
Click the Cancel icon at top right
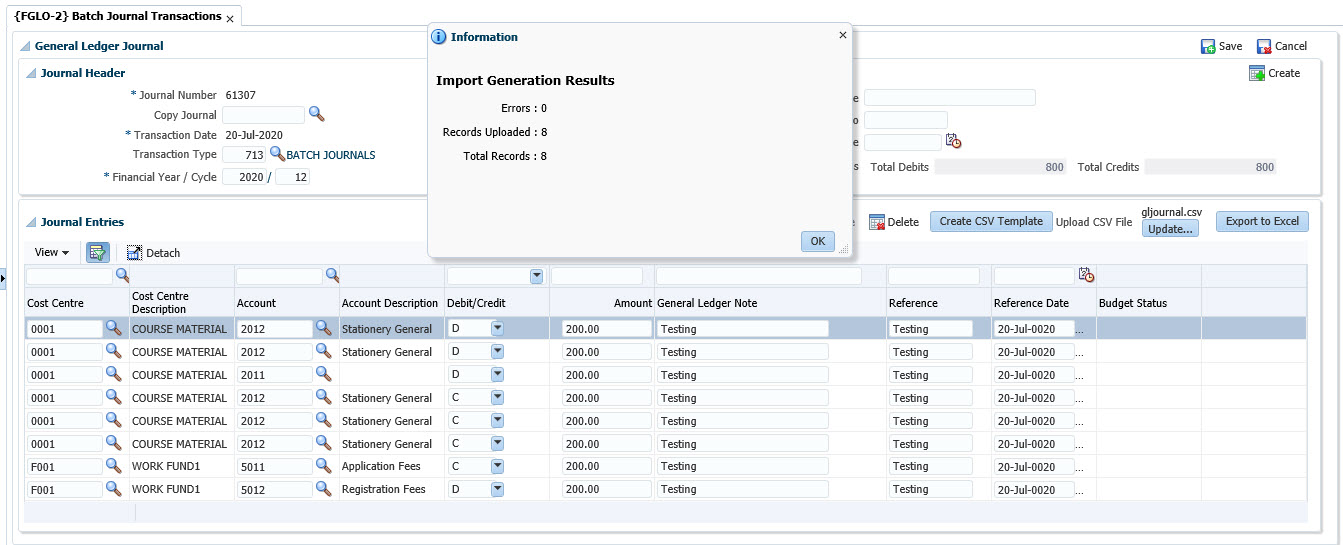tap(1264, 47)
